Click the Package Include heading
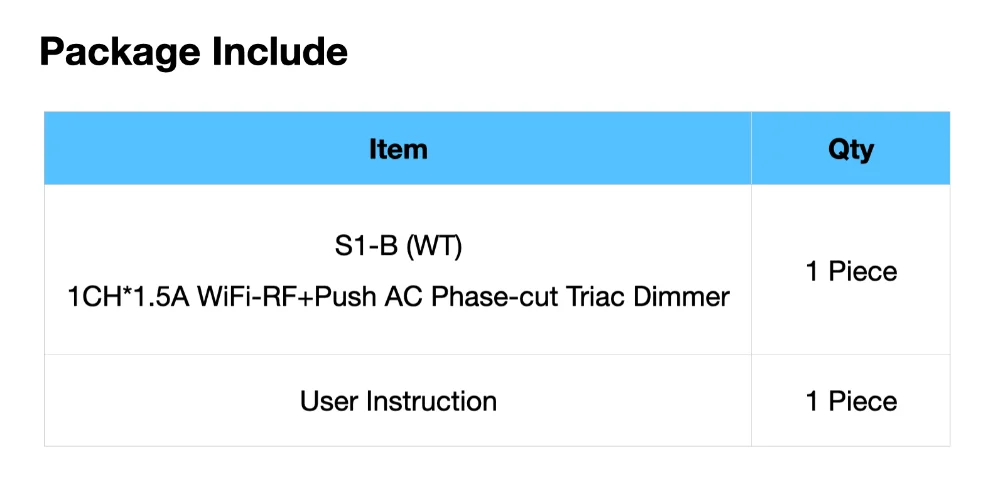The width and height of the screenshot is (1000, 489). click(x=193, y=53)
